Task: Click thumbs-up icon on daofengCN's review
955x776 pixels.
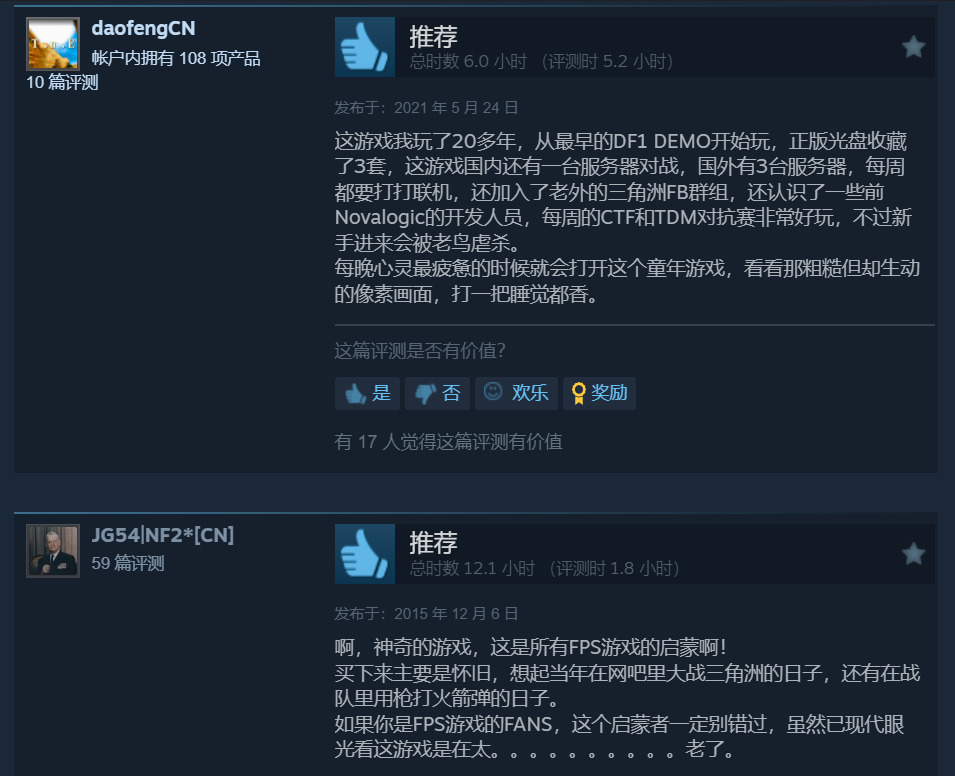Action: 364,47
